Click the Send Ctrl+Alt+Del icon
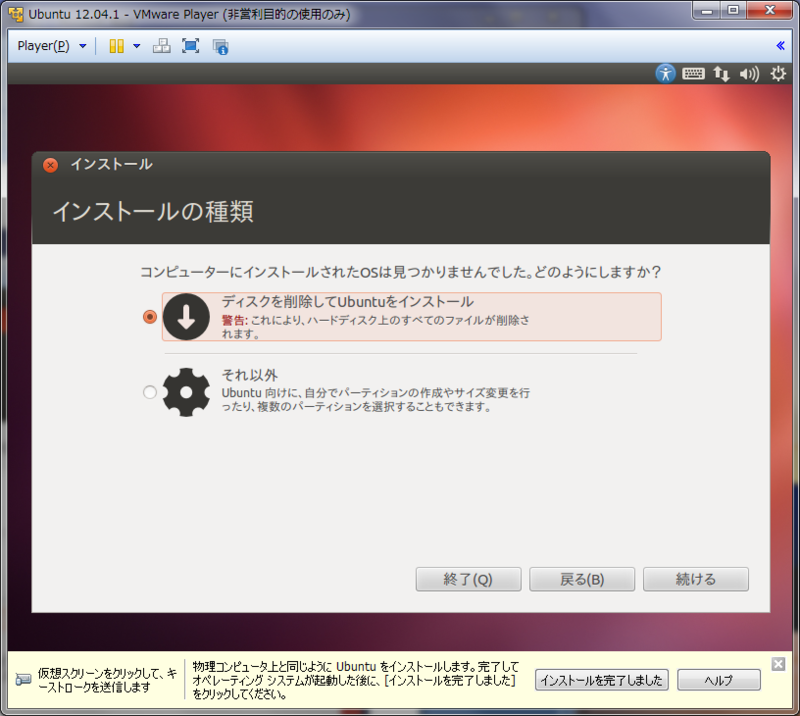Image resolution: width=800 pixels, height=716 pixels. (x=161, y=45)
